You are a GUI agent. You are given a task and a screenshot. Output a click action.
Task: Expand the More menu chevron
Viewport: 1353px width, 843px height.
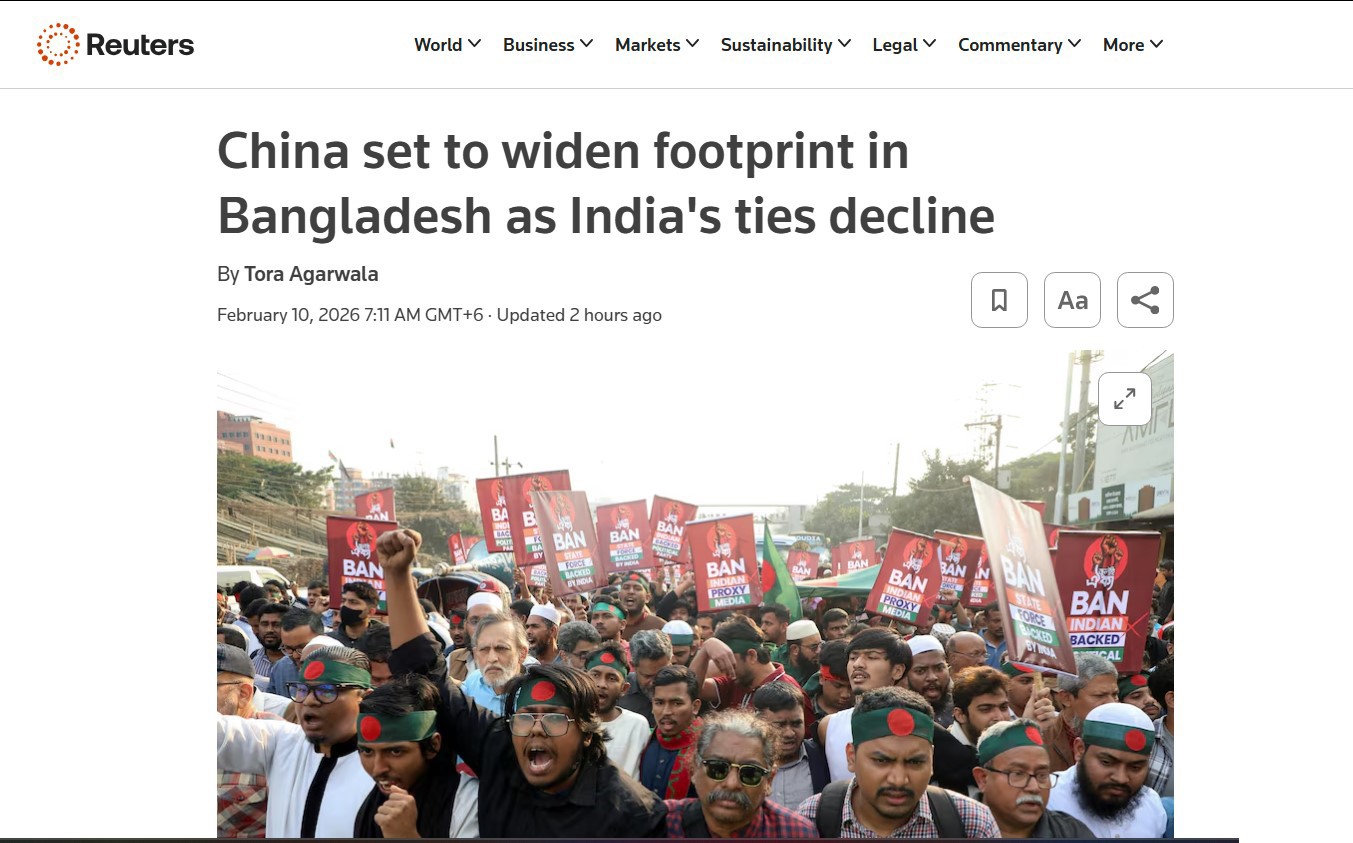[1156, 44]
